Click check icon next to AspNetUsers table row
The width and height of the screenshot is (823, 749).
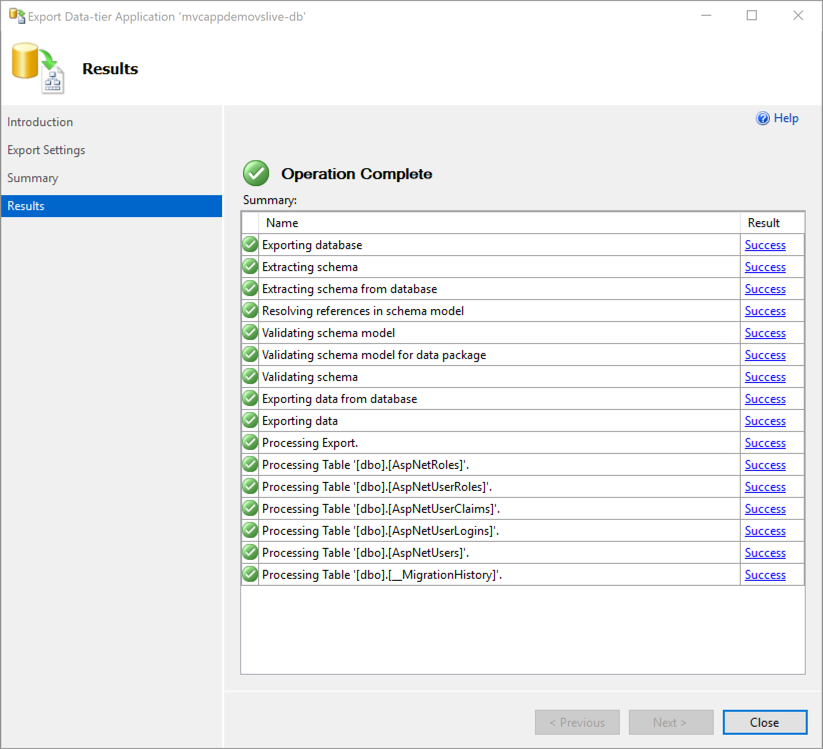pyautogui.click(x=250, y=553)
